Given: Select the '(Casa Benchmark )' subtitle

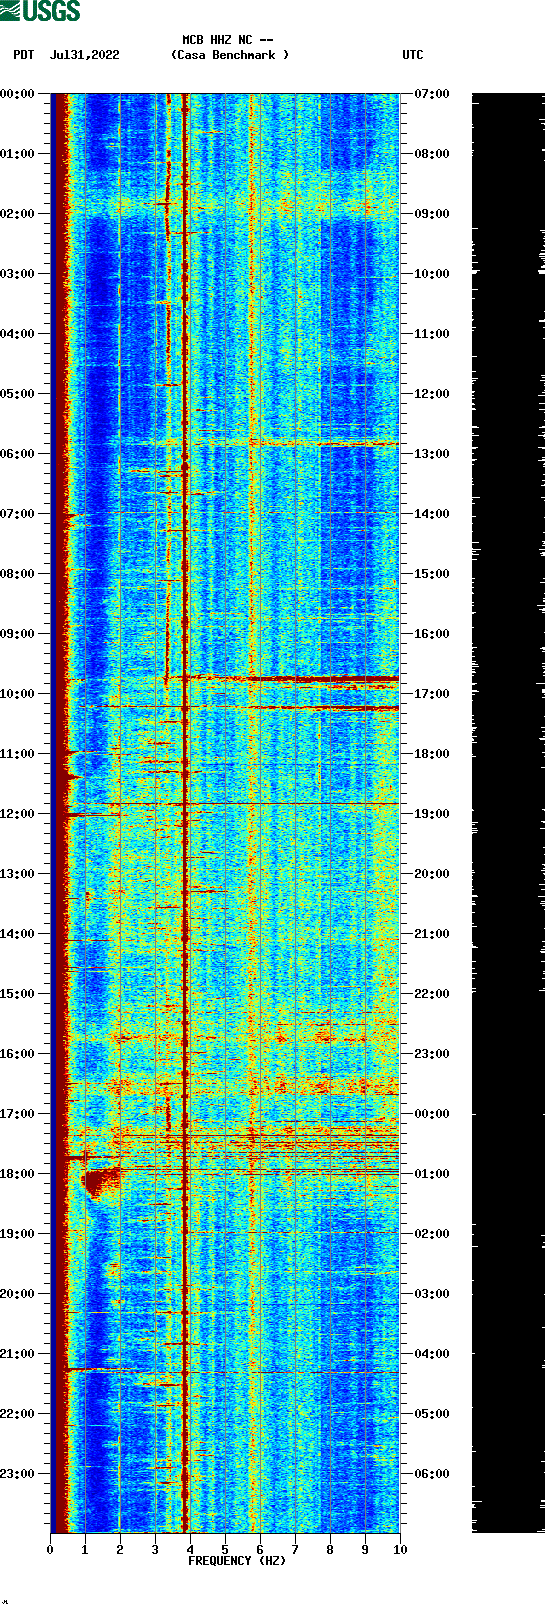Looking at the screenshot, I should point(230,55).
